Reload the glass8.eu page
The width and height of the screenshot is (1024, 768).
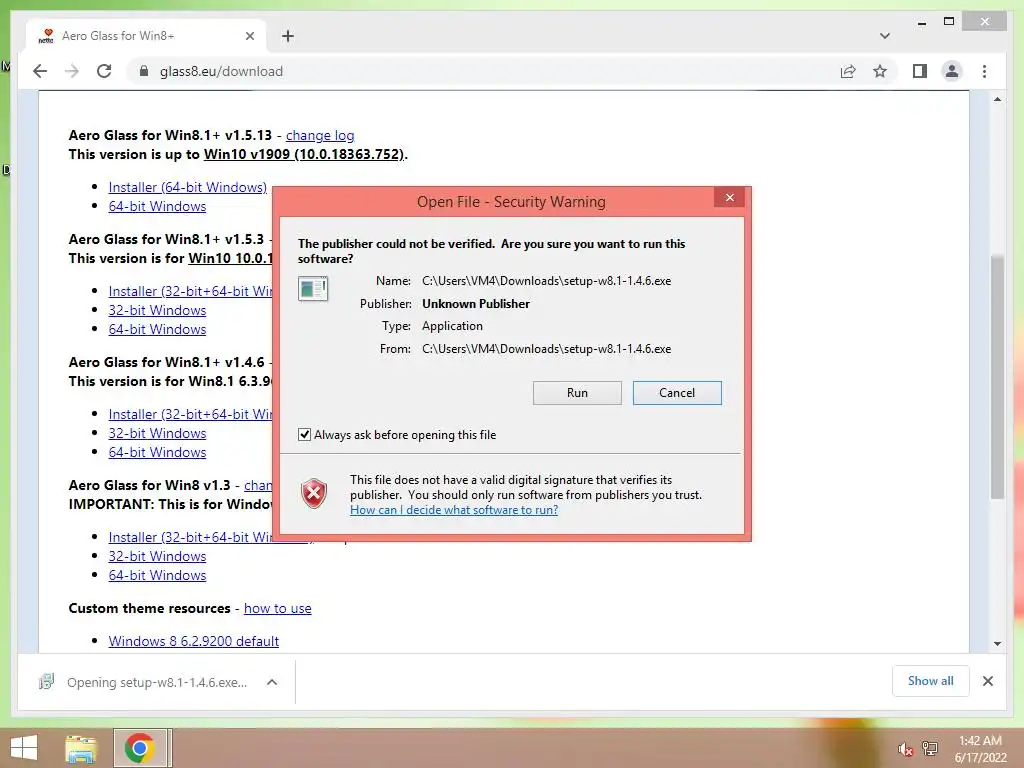point(104,71)
